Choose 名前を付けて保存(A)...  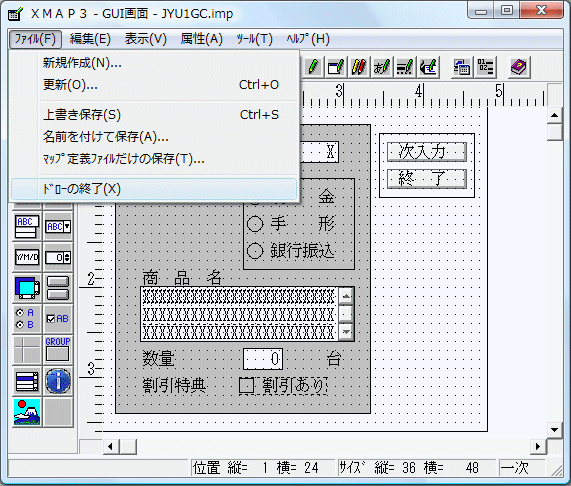click(x=154, y=137)
